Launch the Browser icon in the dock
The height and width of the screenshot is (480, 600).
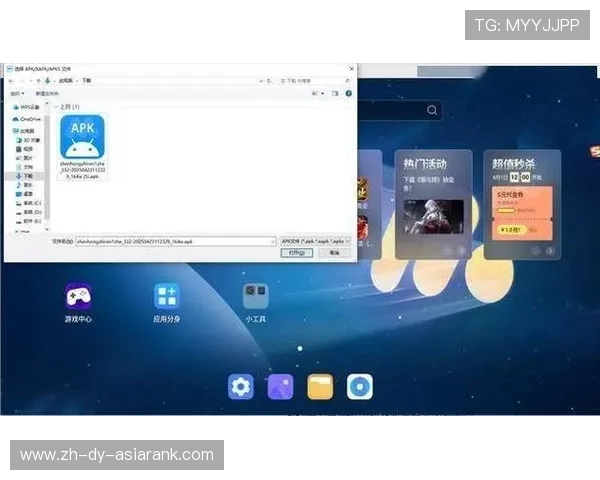coord(360,387)
